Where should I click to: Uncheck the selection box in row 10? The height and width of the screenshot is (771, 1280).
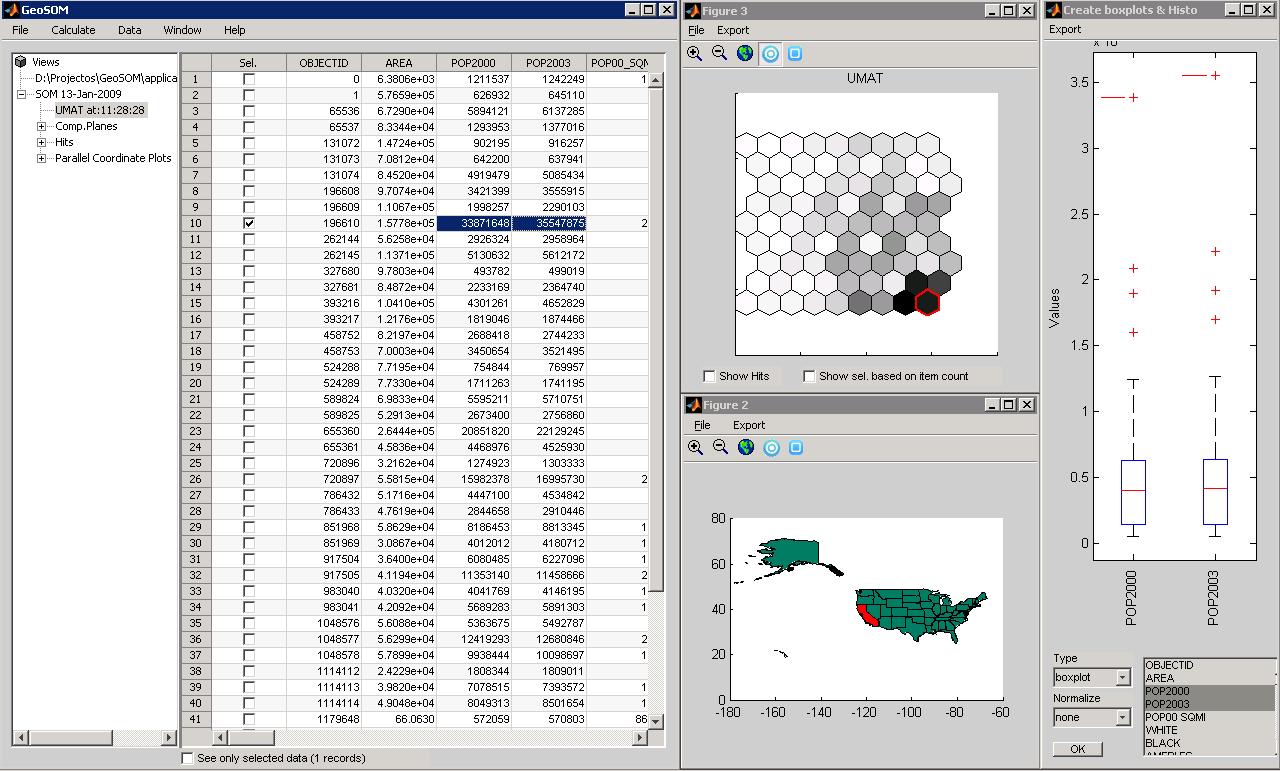click(x=249, y=223)
